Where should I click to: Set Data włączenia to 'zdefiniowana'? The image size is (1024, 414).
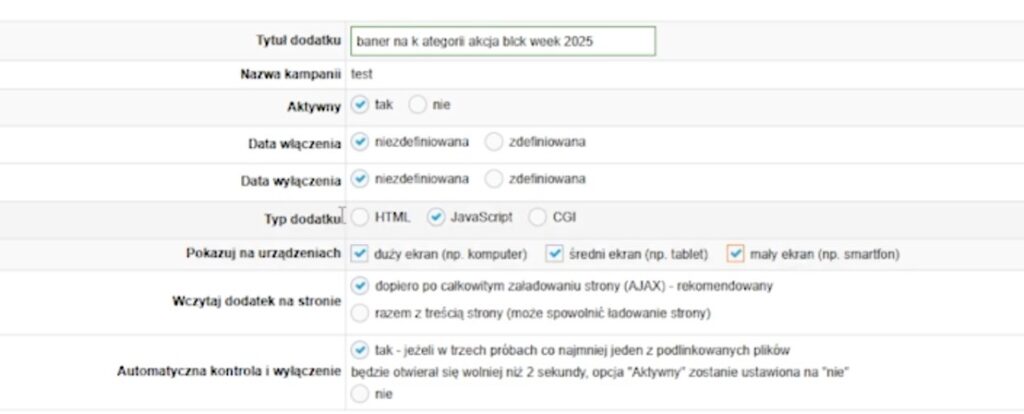pos(494,142)
